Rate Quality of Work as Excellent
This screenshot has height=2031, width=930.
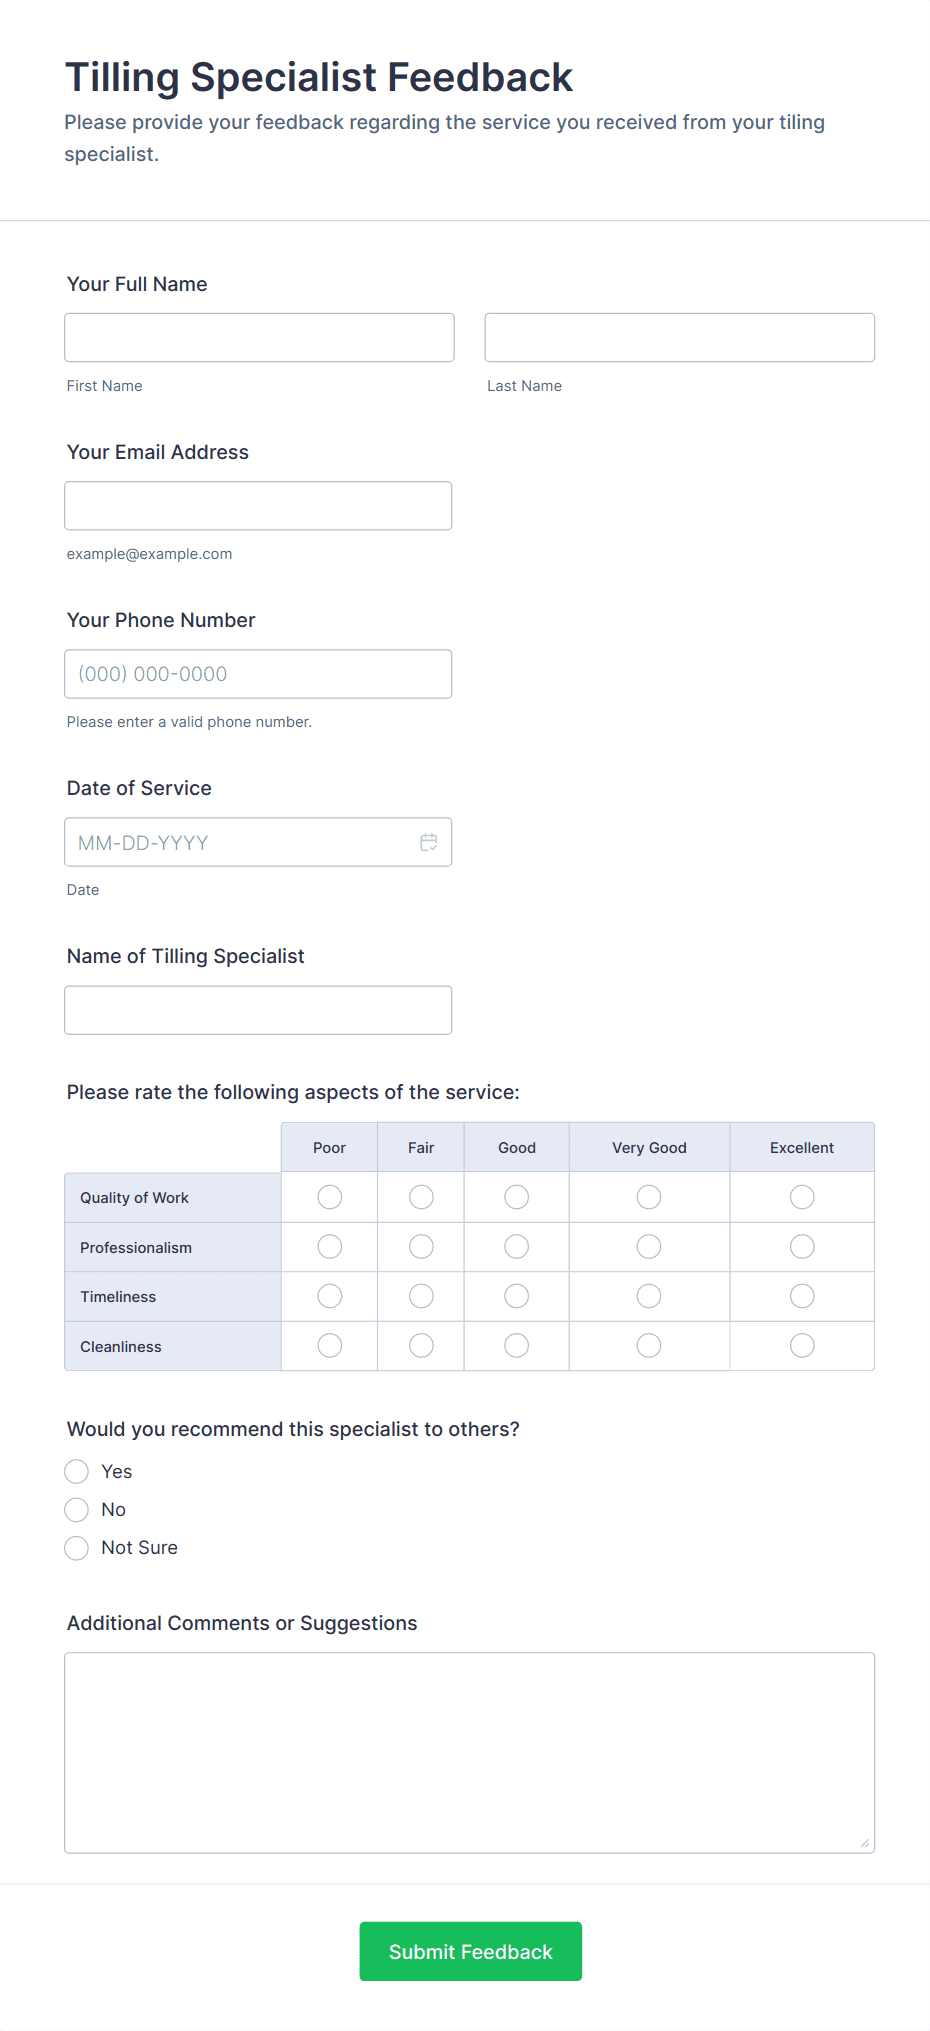point(802,1197)
